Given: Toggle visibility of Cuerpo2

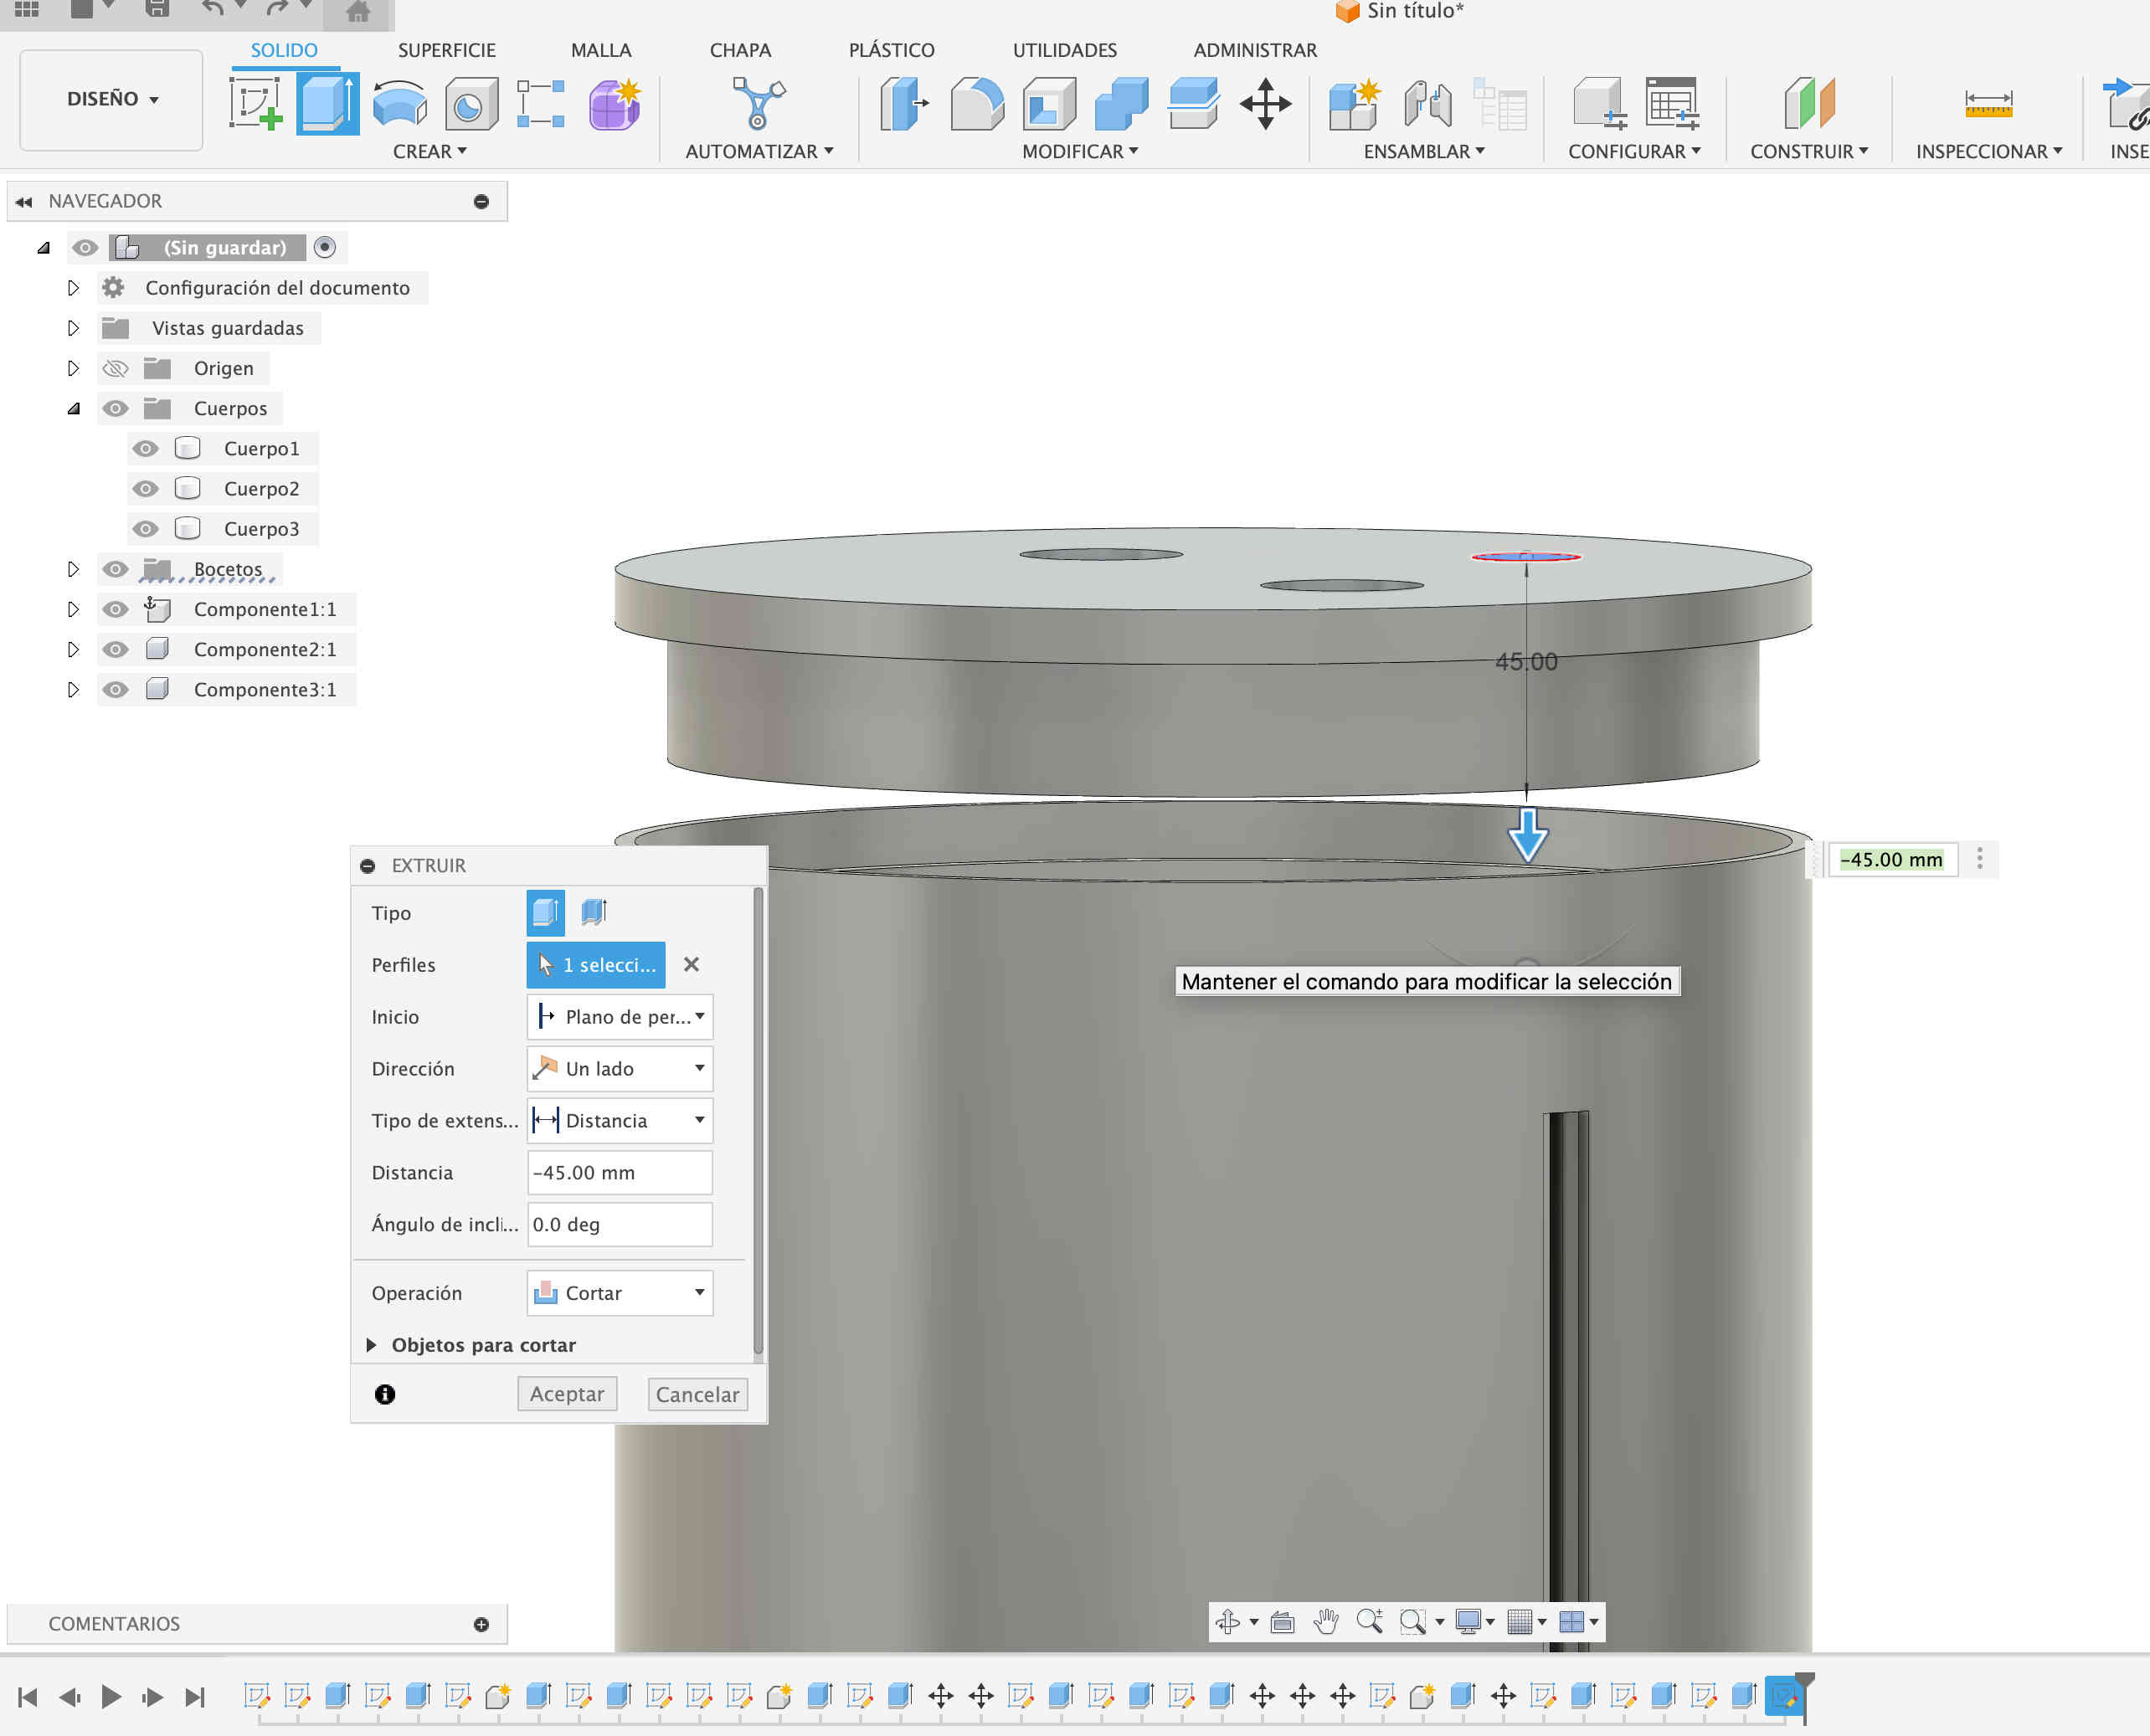Looking at the screenshot, I should click(x=146, y=488).
